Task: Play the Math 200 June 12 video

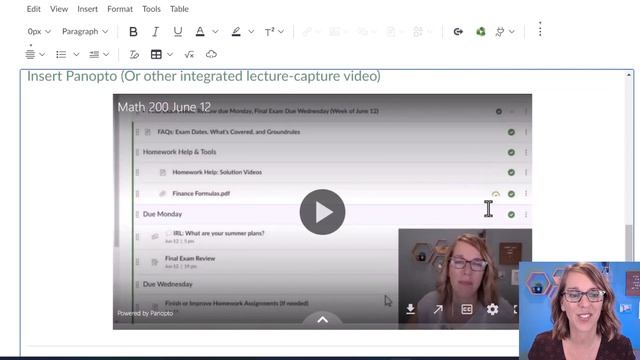Action: point(322,212)
